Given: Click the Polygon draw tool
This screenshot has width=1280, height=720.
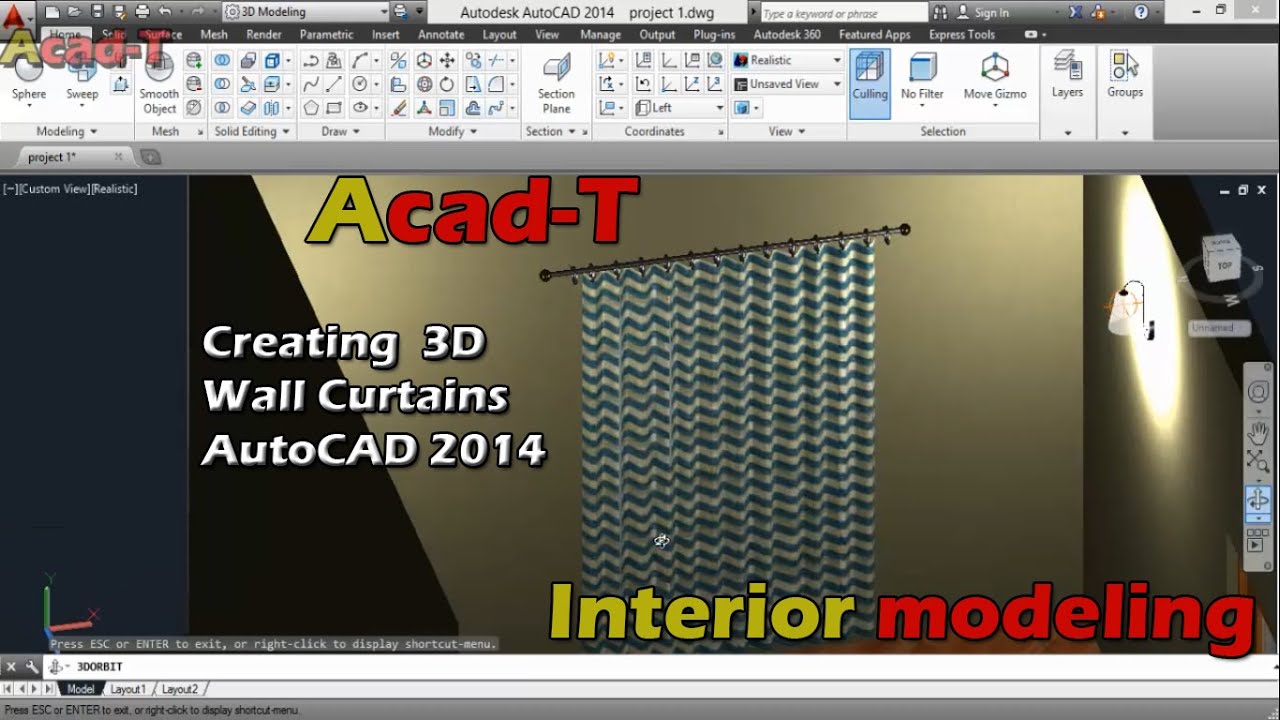Looking at the screenshot, I should [311, 108].
